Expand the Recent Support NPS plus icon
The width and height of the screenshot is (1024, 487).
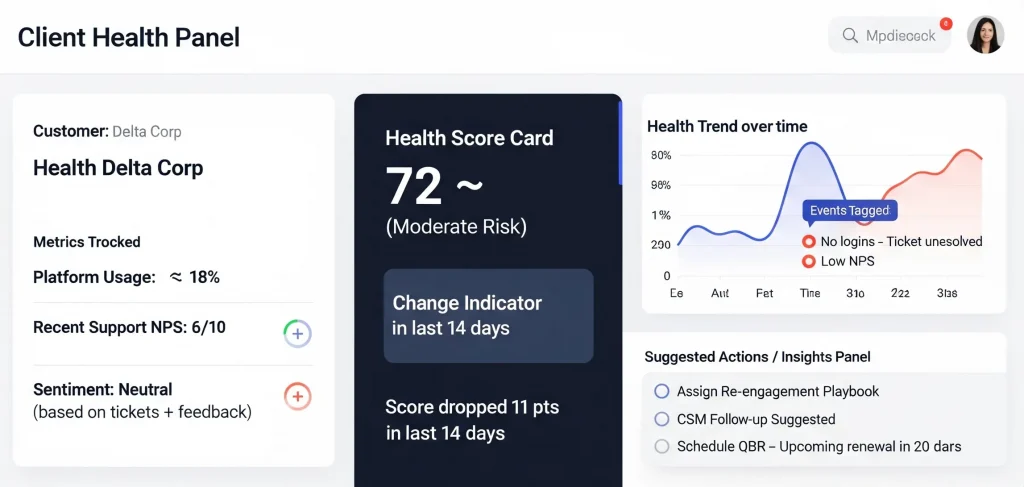coord(297,334)
